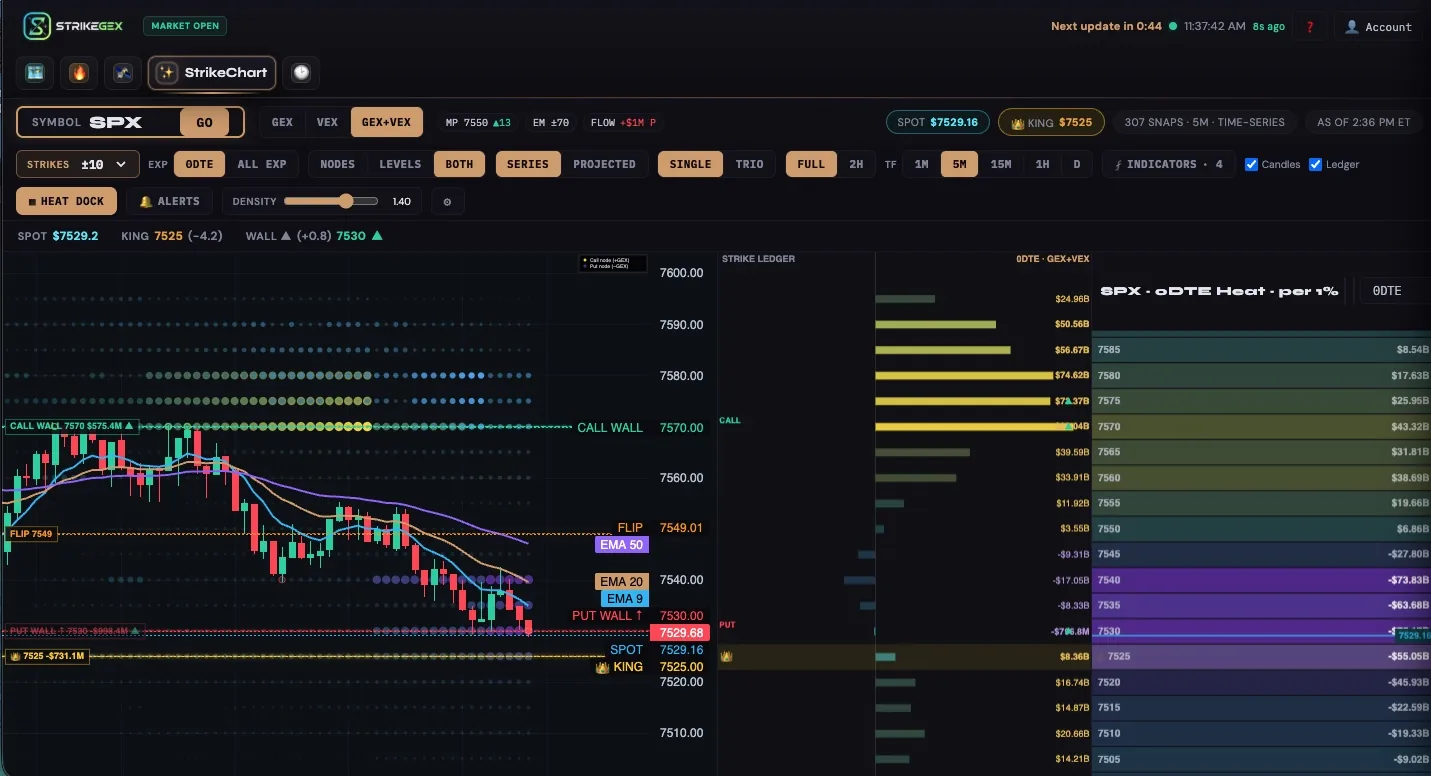Screen dimensions: 1431x776
Task: Select the 5M timeframe
Action: click(959, 164)
